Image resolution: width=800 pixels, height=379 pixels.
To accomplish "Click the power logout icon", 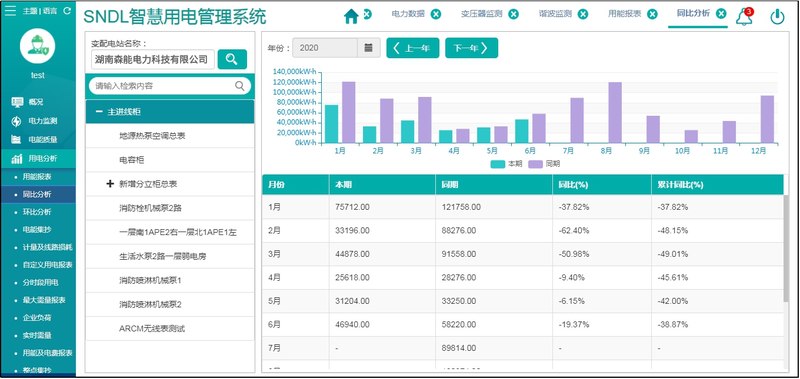I will 777,17.
